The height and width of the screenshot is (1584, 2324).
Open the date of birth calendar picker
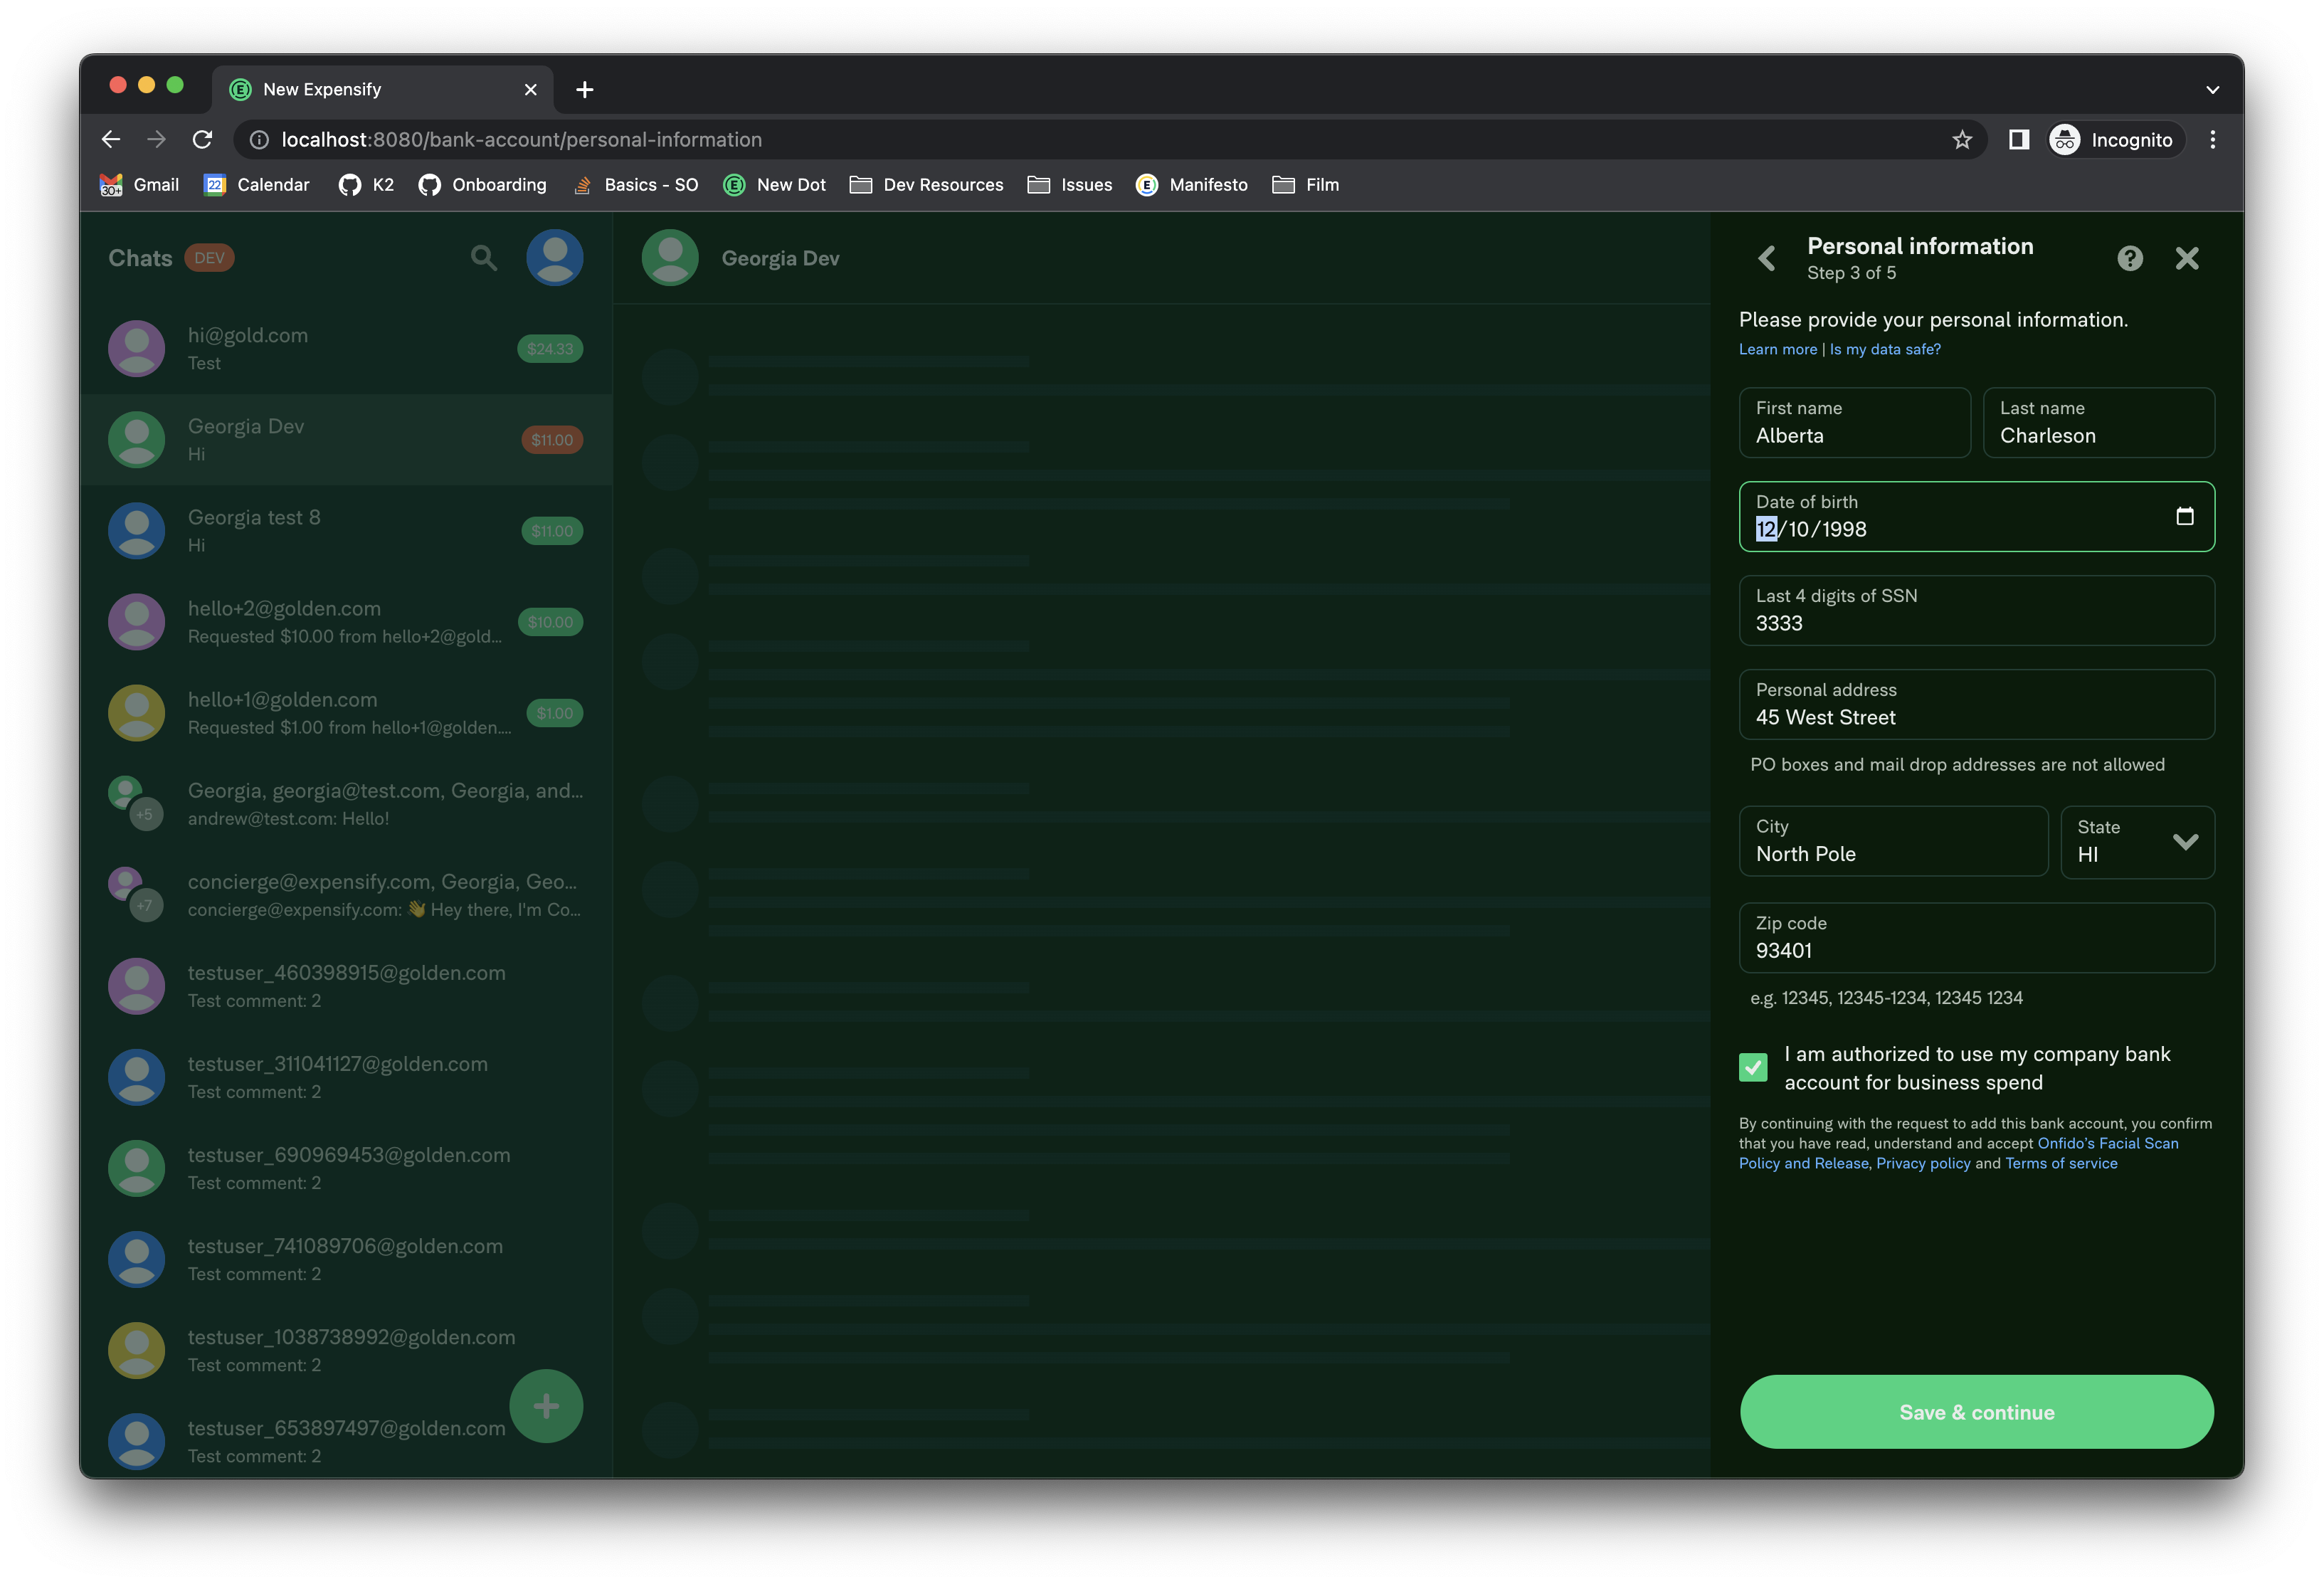coord(2185,516)
